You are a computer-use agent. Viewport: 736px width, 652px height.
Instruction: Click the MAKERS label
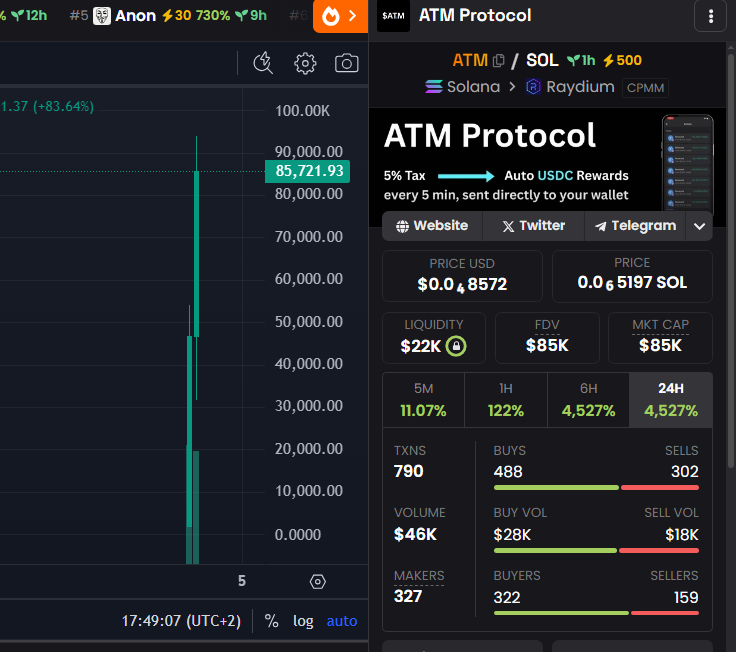(x=419, y=576)
